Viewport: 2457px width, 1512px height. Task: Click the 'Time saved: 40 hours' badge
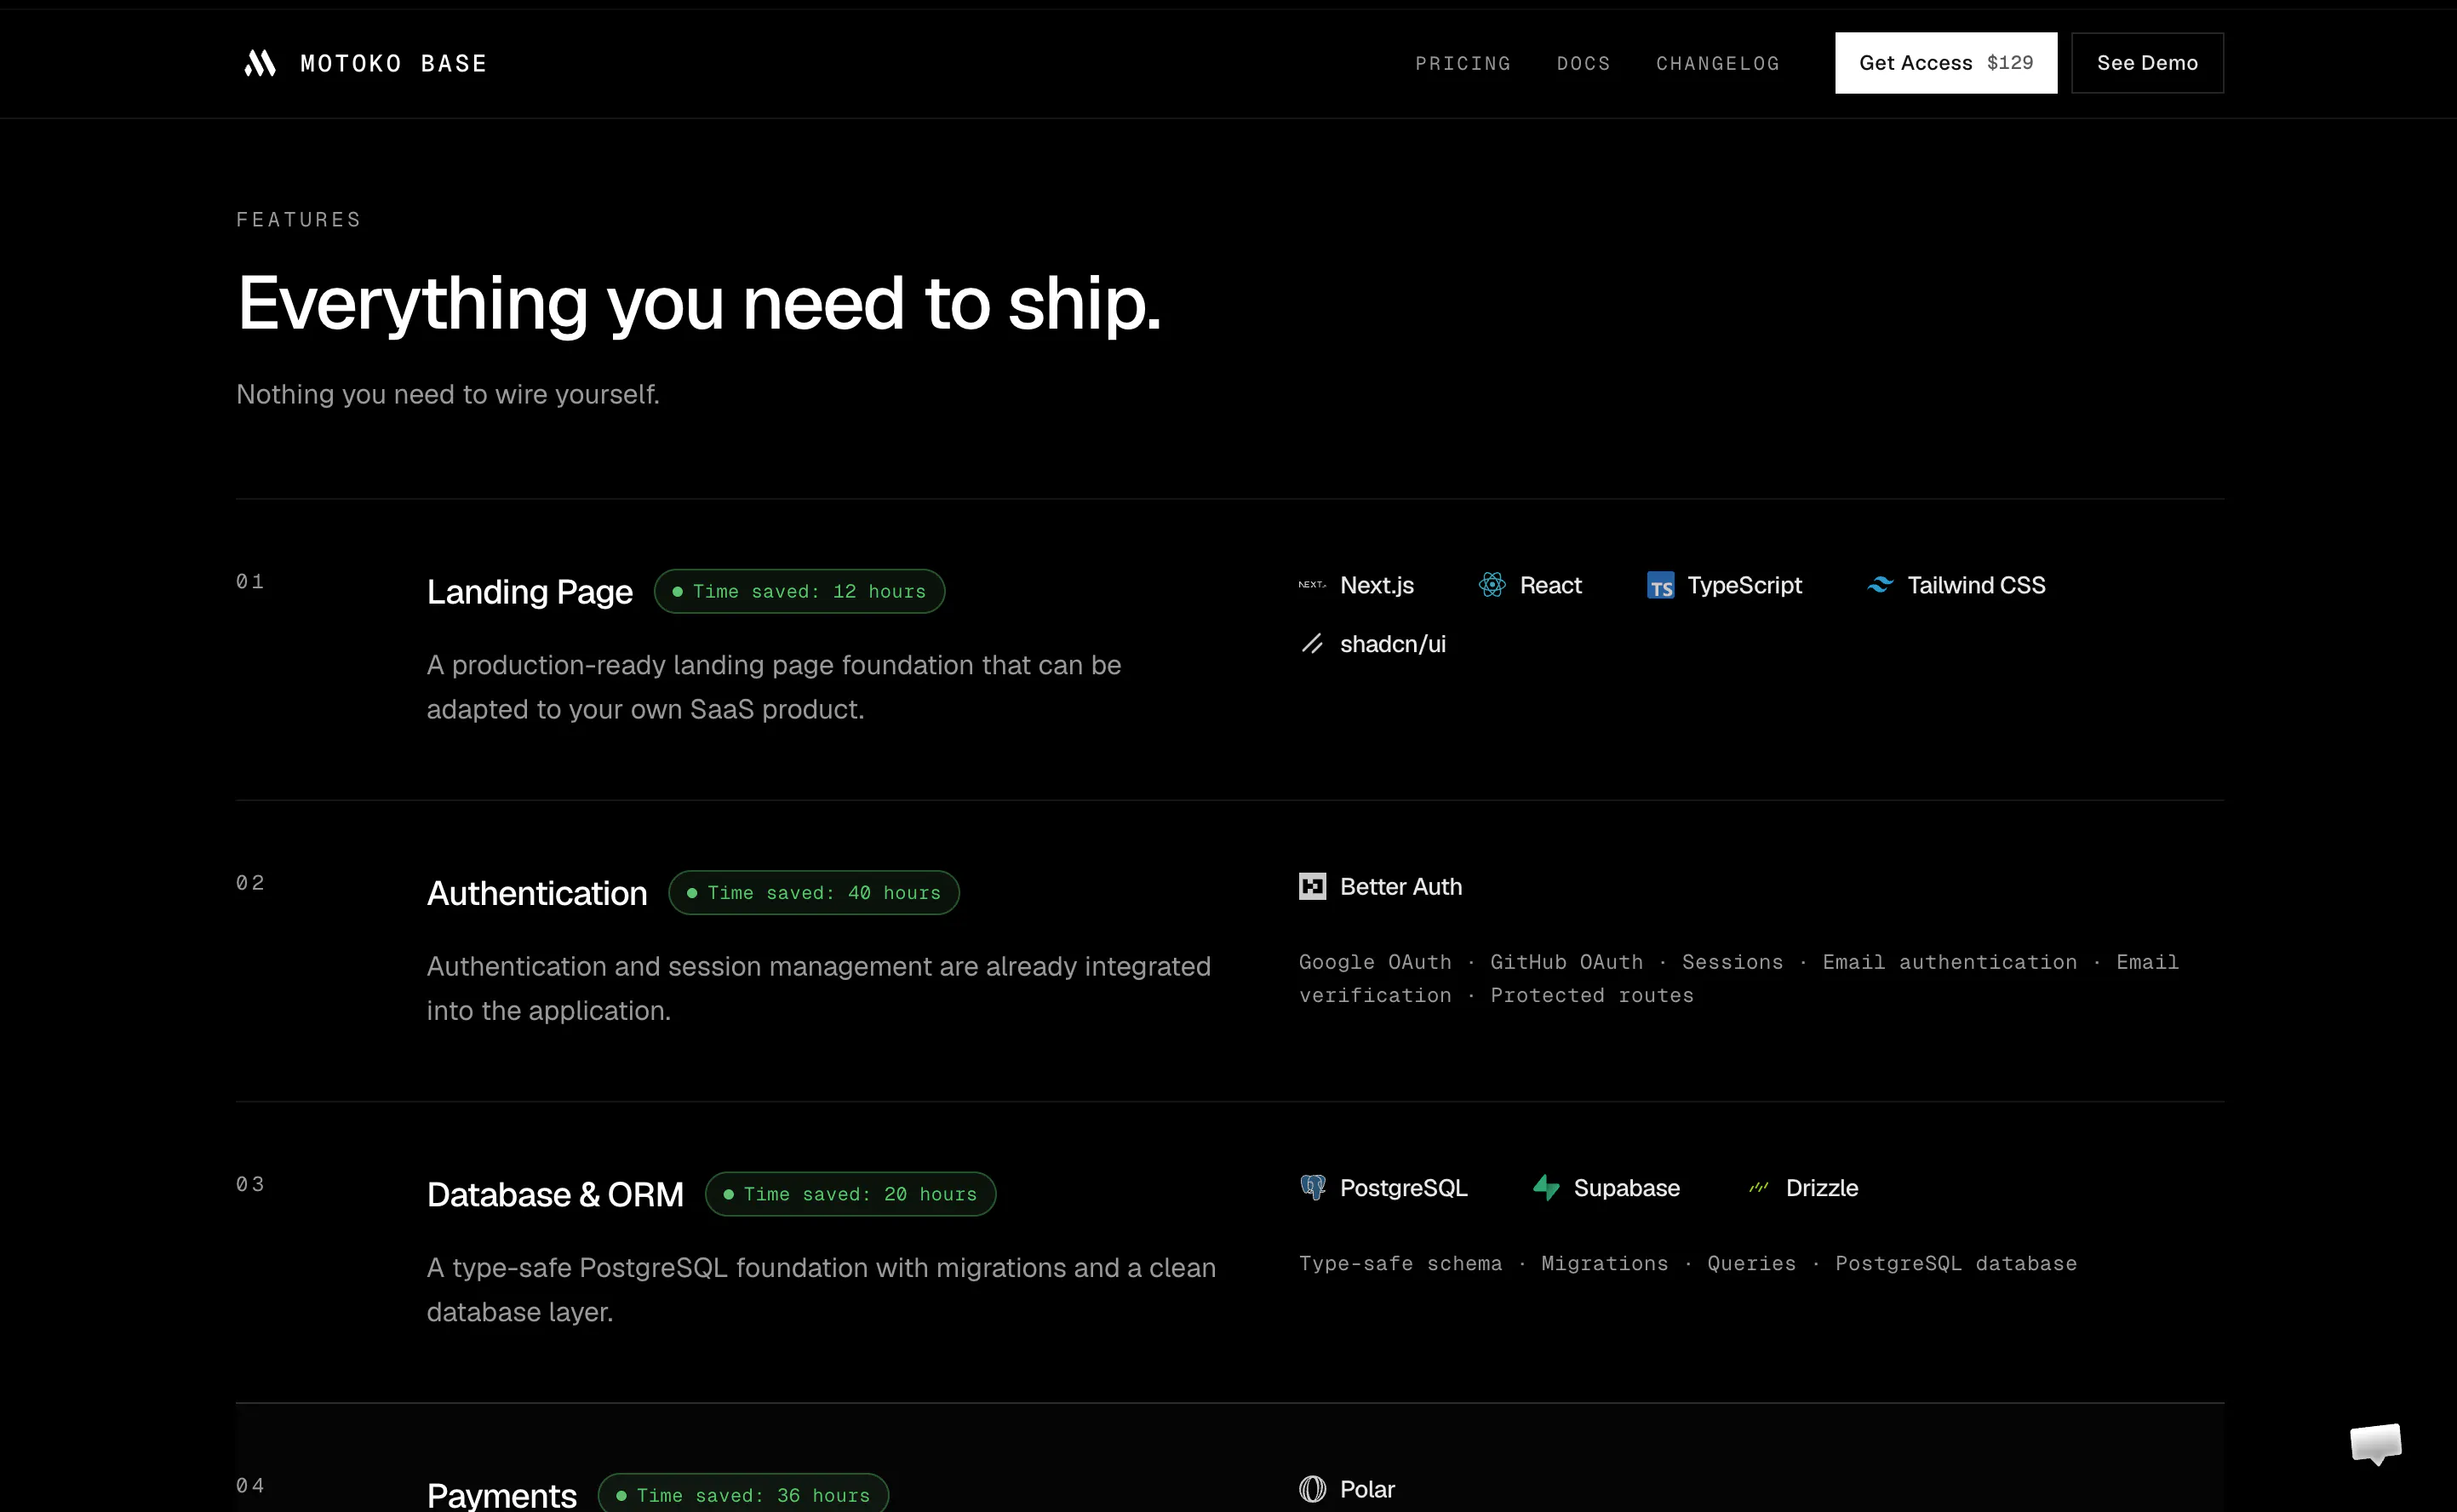coord(814,893)
